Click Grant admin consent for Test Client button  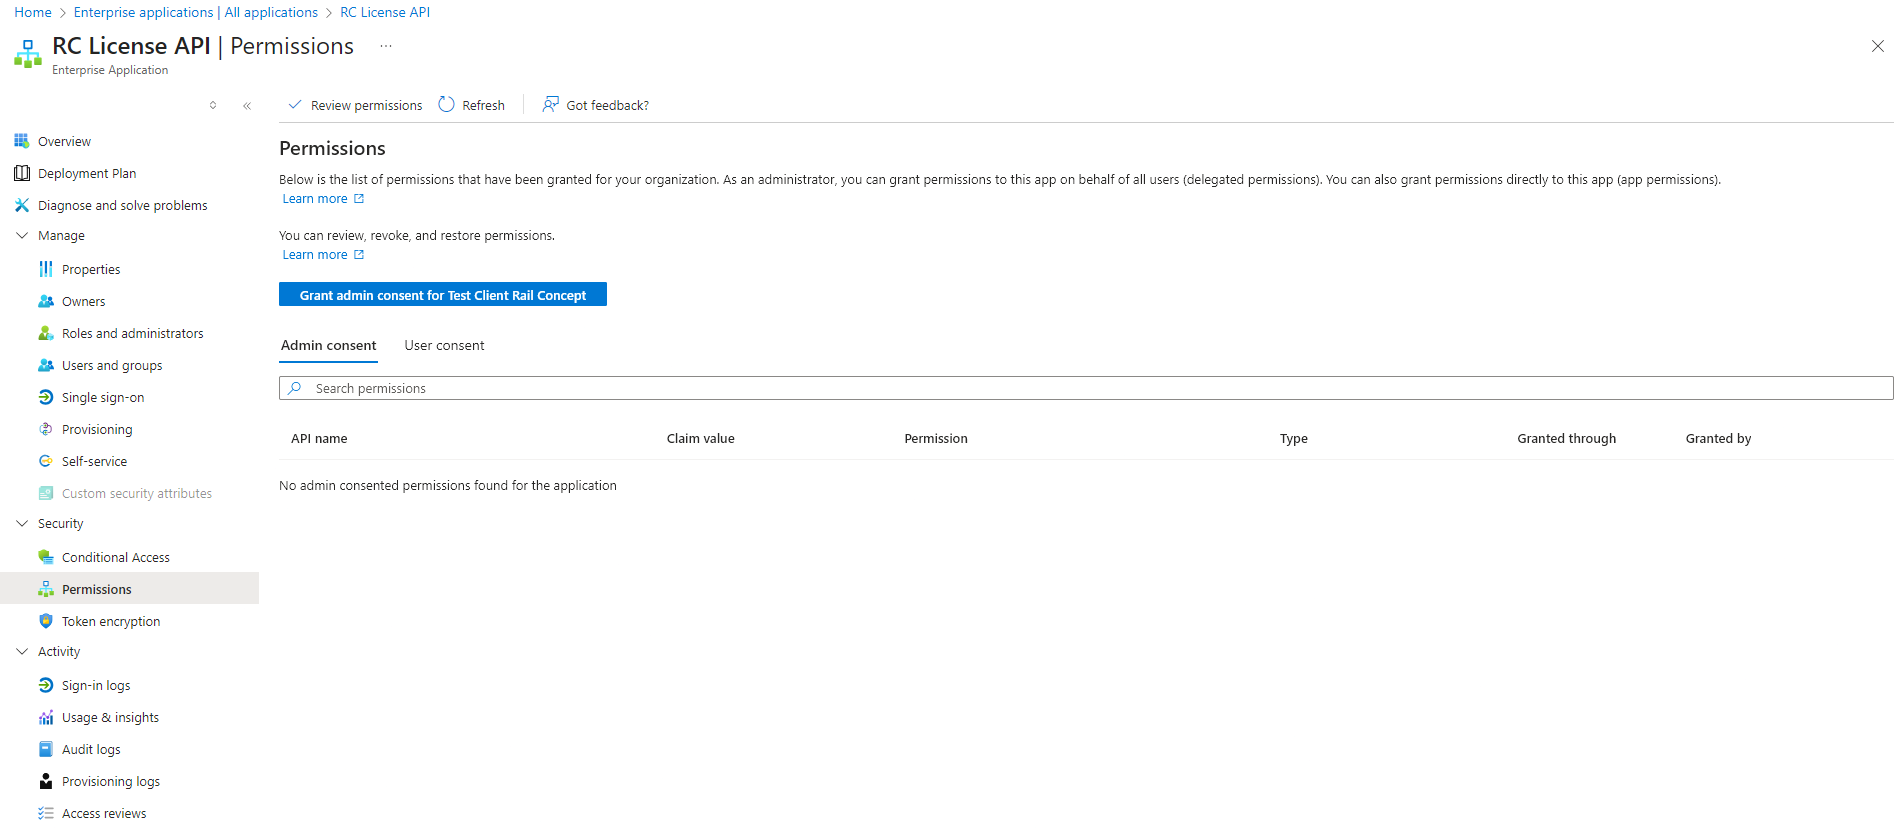point(442,295)
